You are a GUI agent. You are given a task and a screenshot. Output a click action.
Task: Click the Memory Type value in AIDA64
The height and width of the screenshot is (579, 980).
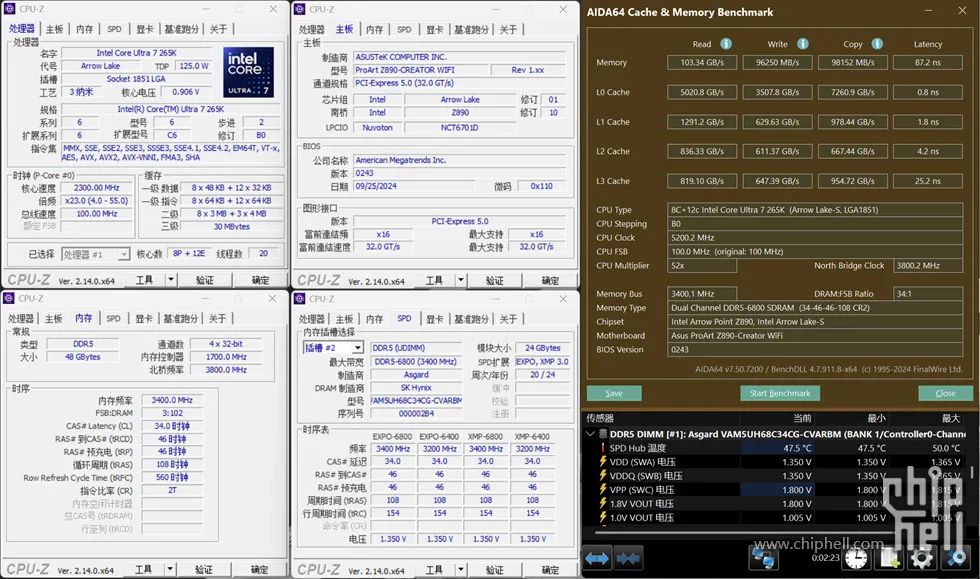pyautogui.click(x=815, y=308)
